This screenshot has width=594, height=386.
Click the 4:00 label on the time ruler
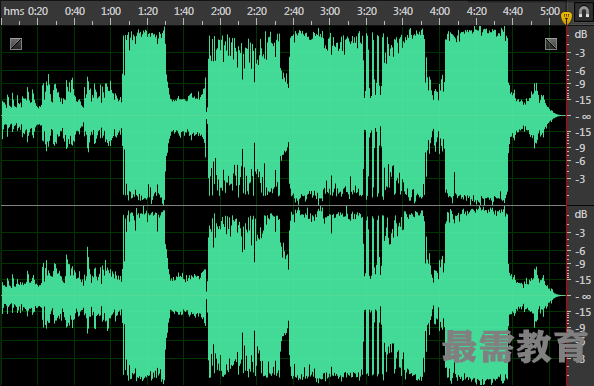coord(440,11)
